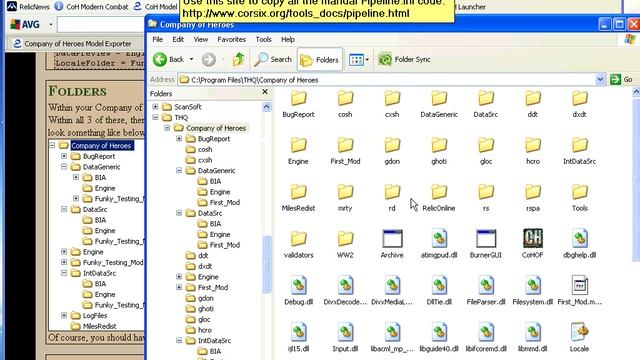Open the Back button history dropdown arrow

191,60
